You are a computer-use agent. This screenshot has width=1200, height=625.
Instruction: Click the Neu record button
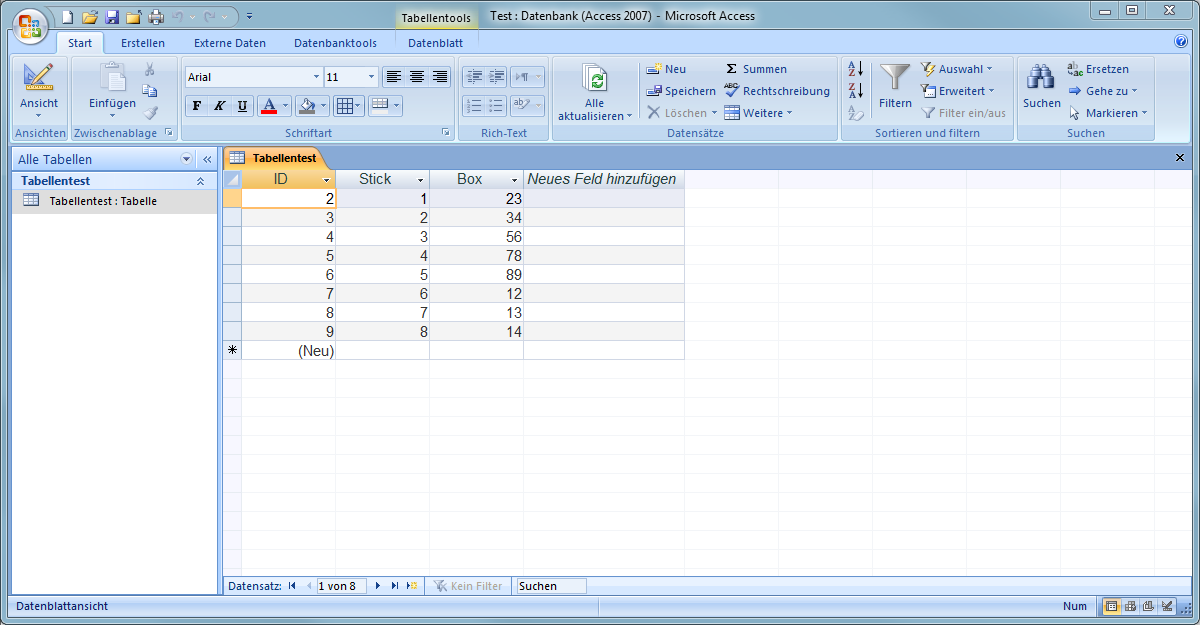pos(666,69)
